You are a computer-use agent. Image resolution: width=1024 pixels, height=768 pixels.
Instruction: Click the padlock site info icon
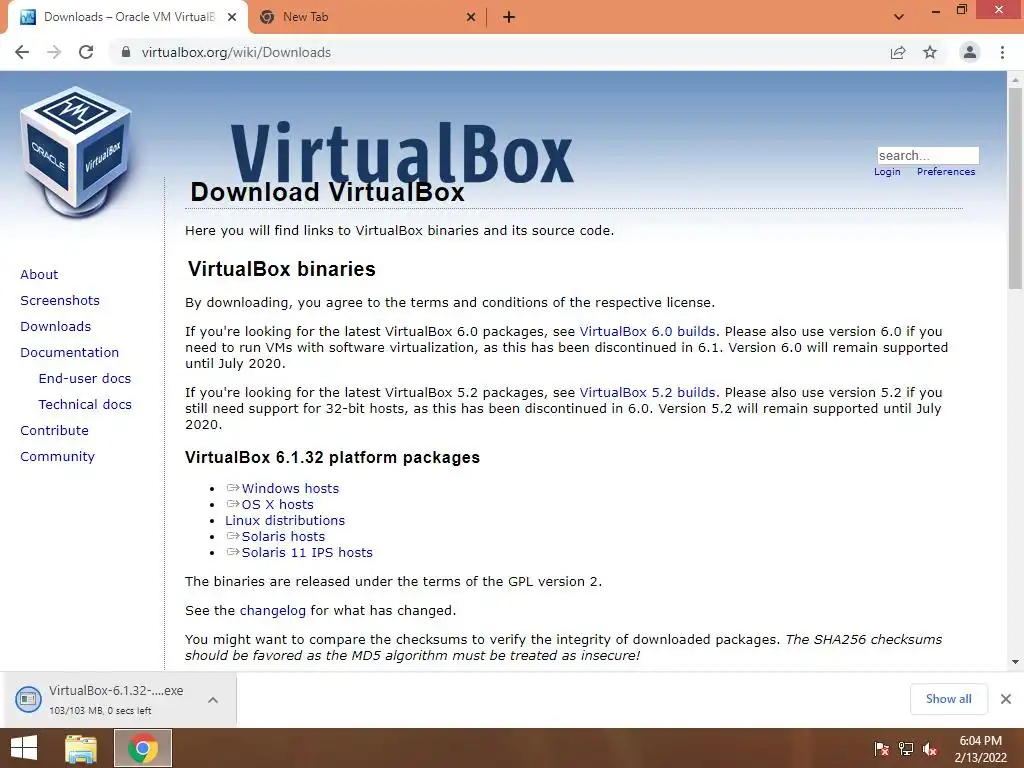[126, 52]
